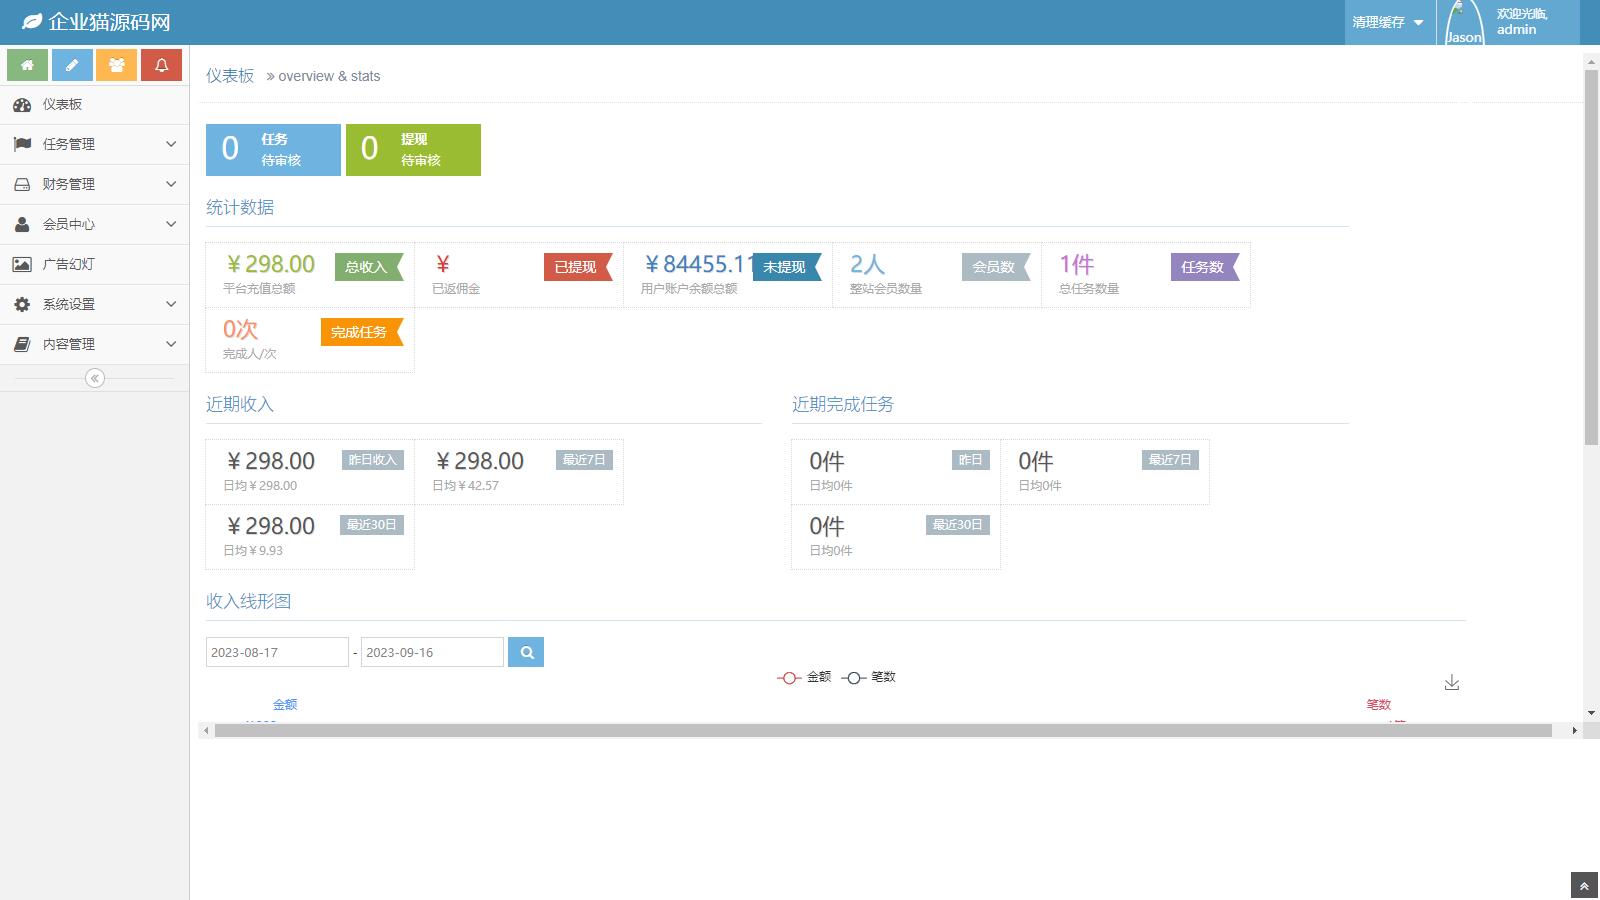Click the person icon beside 会员中心
Screen dimensions: 1600x900
(x=22, y=224)
